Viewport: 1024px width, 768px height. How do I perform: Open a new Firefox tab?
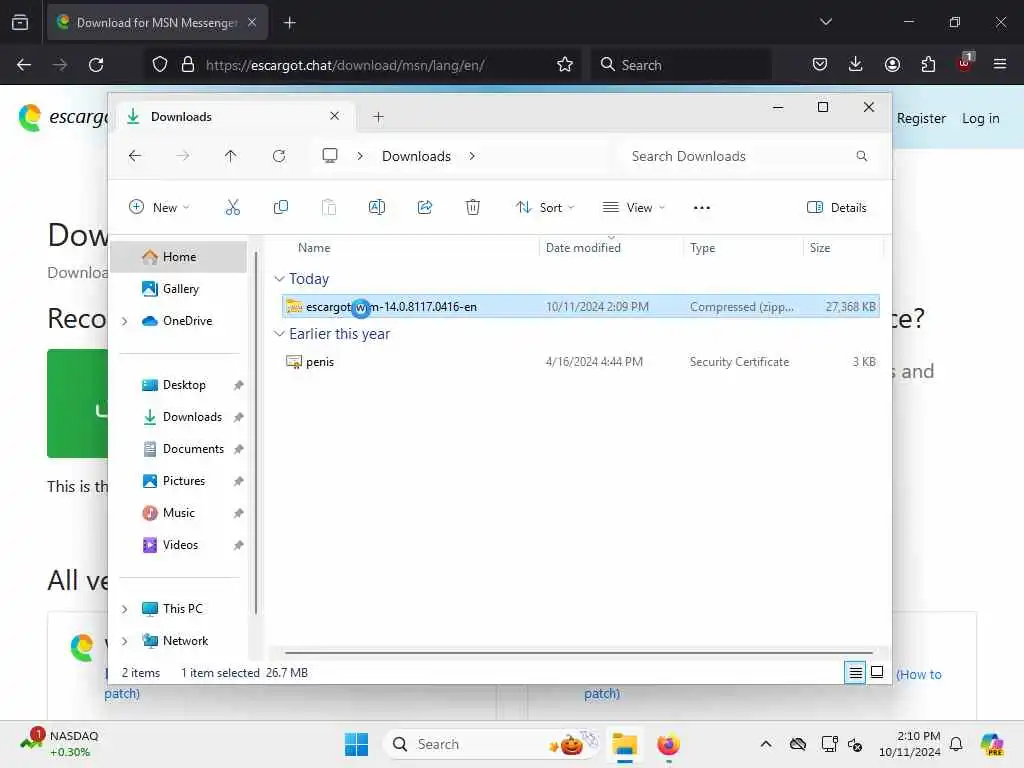click(289, 23)
